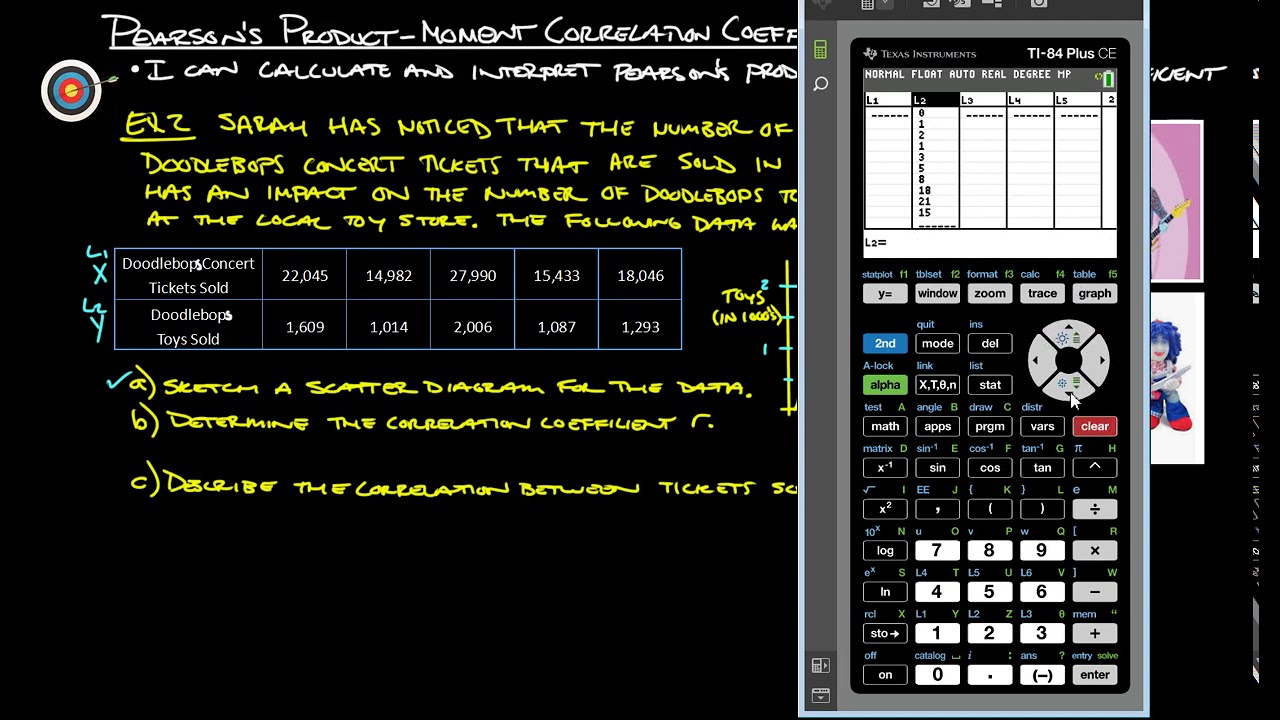The height and width of the screenshot is (720, 1280).
Task: Click the ln key
Action: click(885, 592)
